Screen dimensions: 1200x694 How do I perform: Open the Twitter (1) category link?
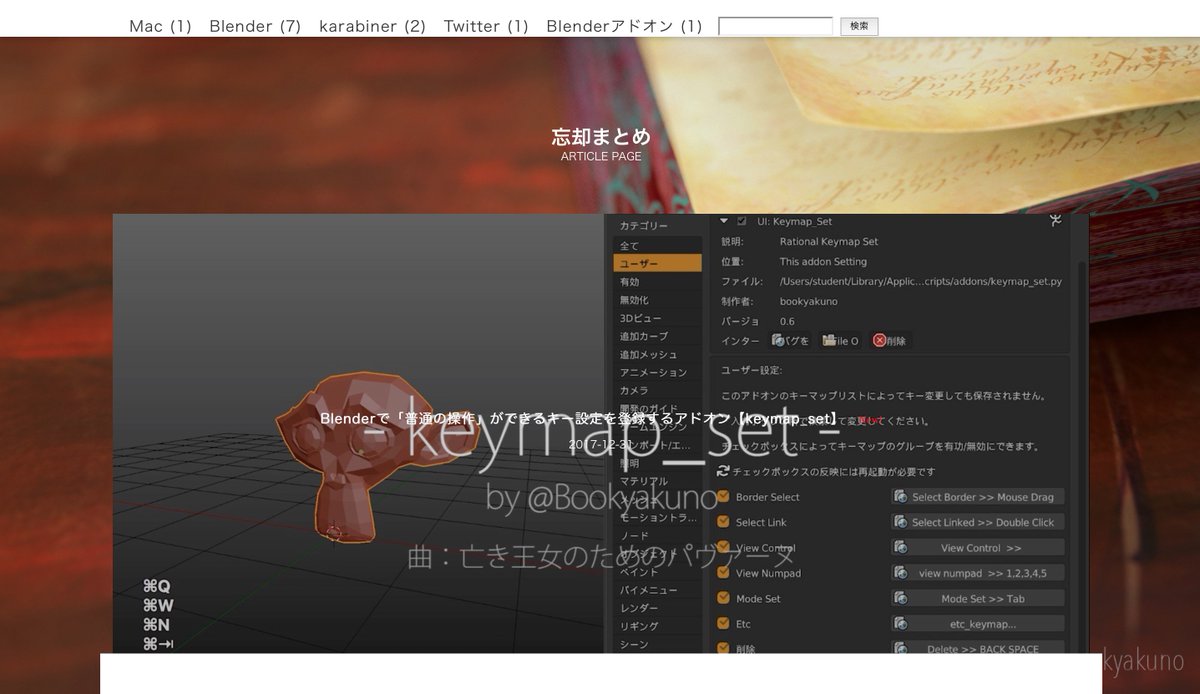point(486,26)
